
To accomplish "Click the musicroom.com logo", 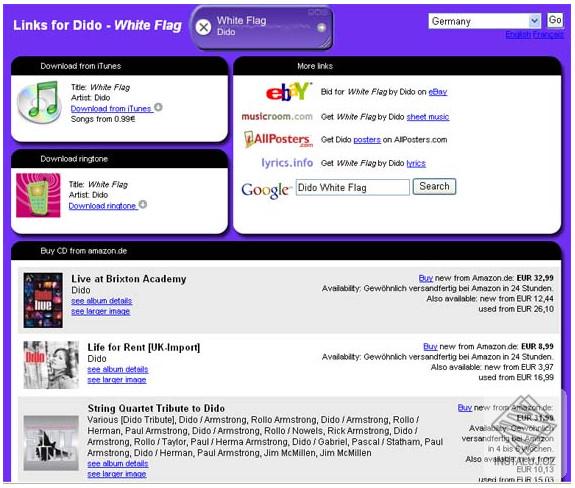I will tap(277, 117).
